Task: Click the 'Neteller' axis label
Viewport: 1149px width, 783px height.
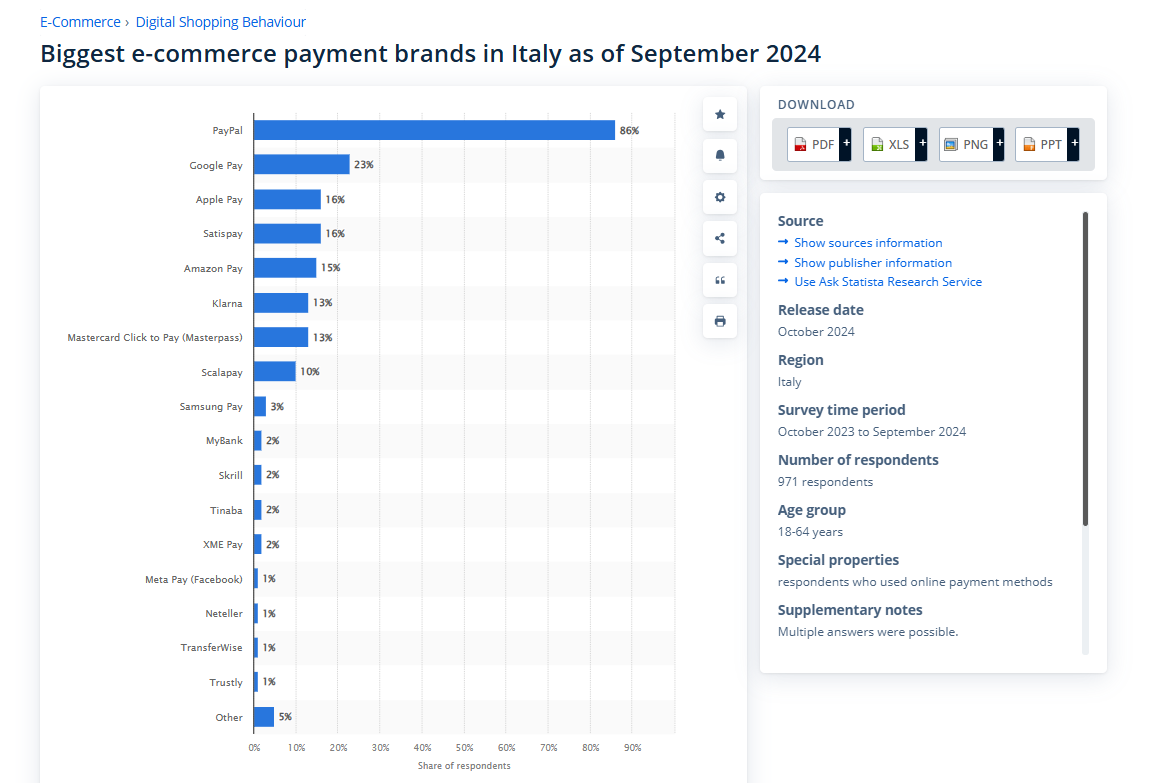Action: click(x=223, y=614)
